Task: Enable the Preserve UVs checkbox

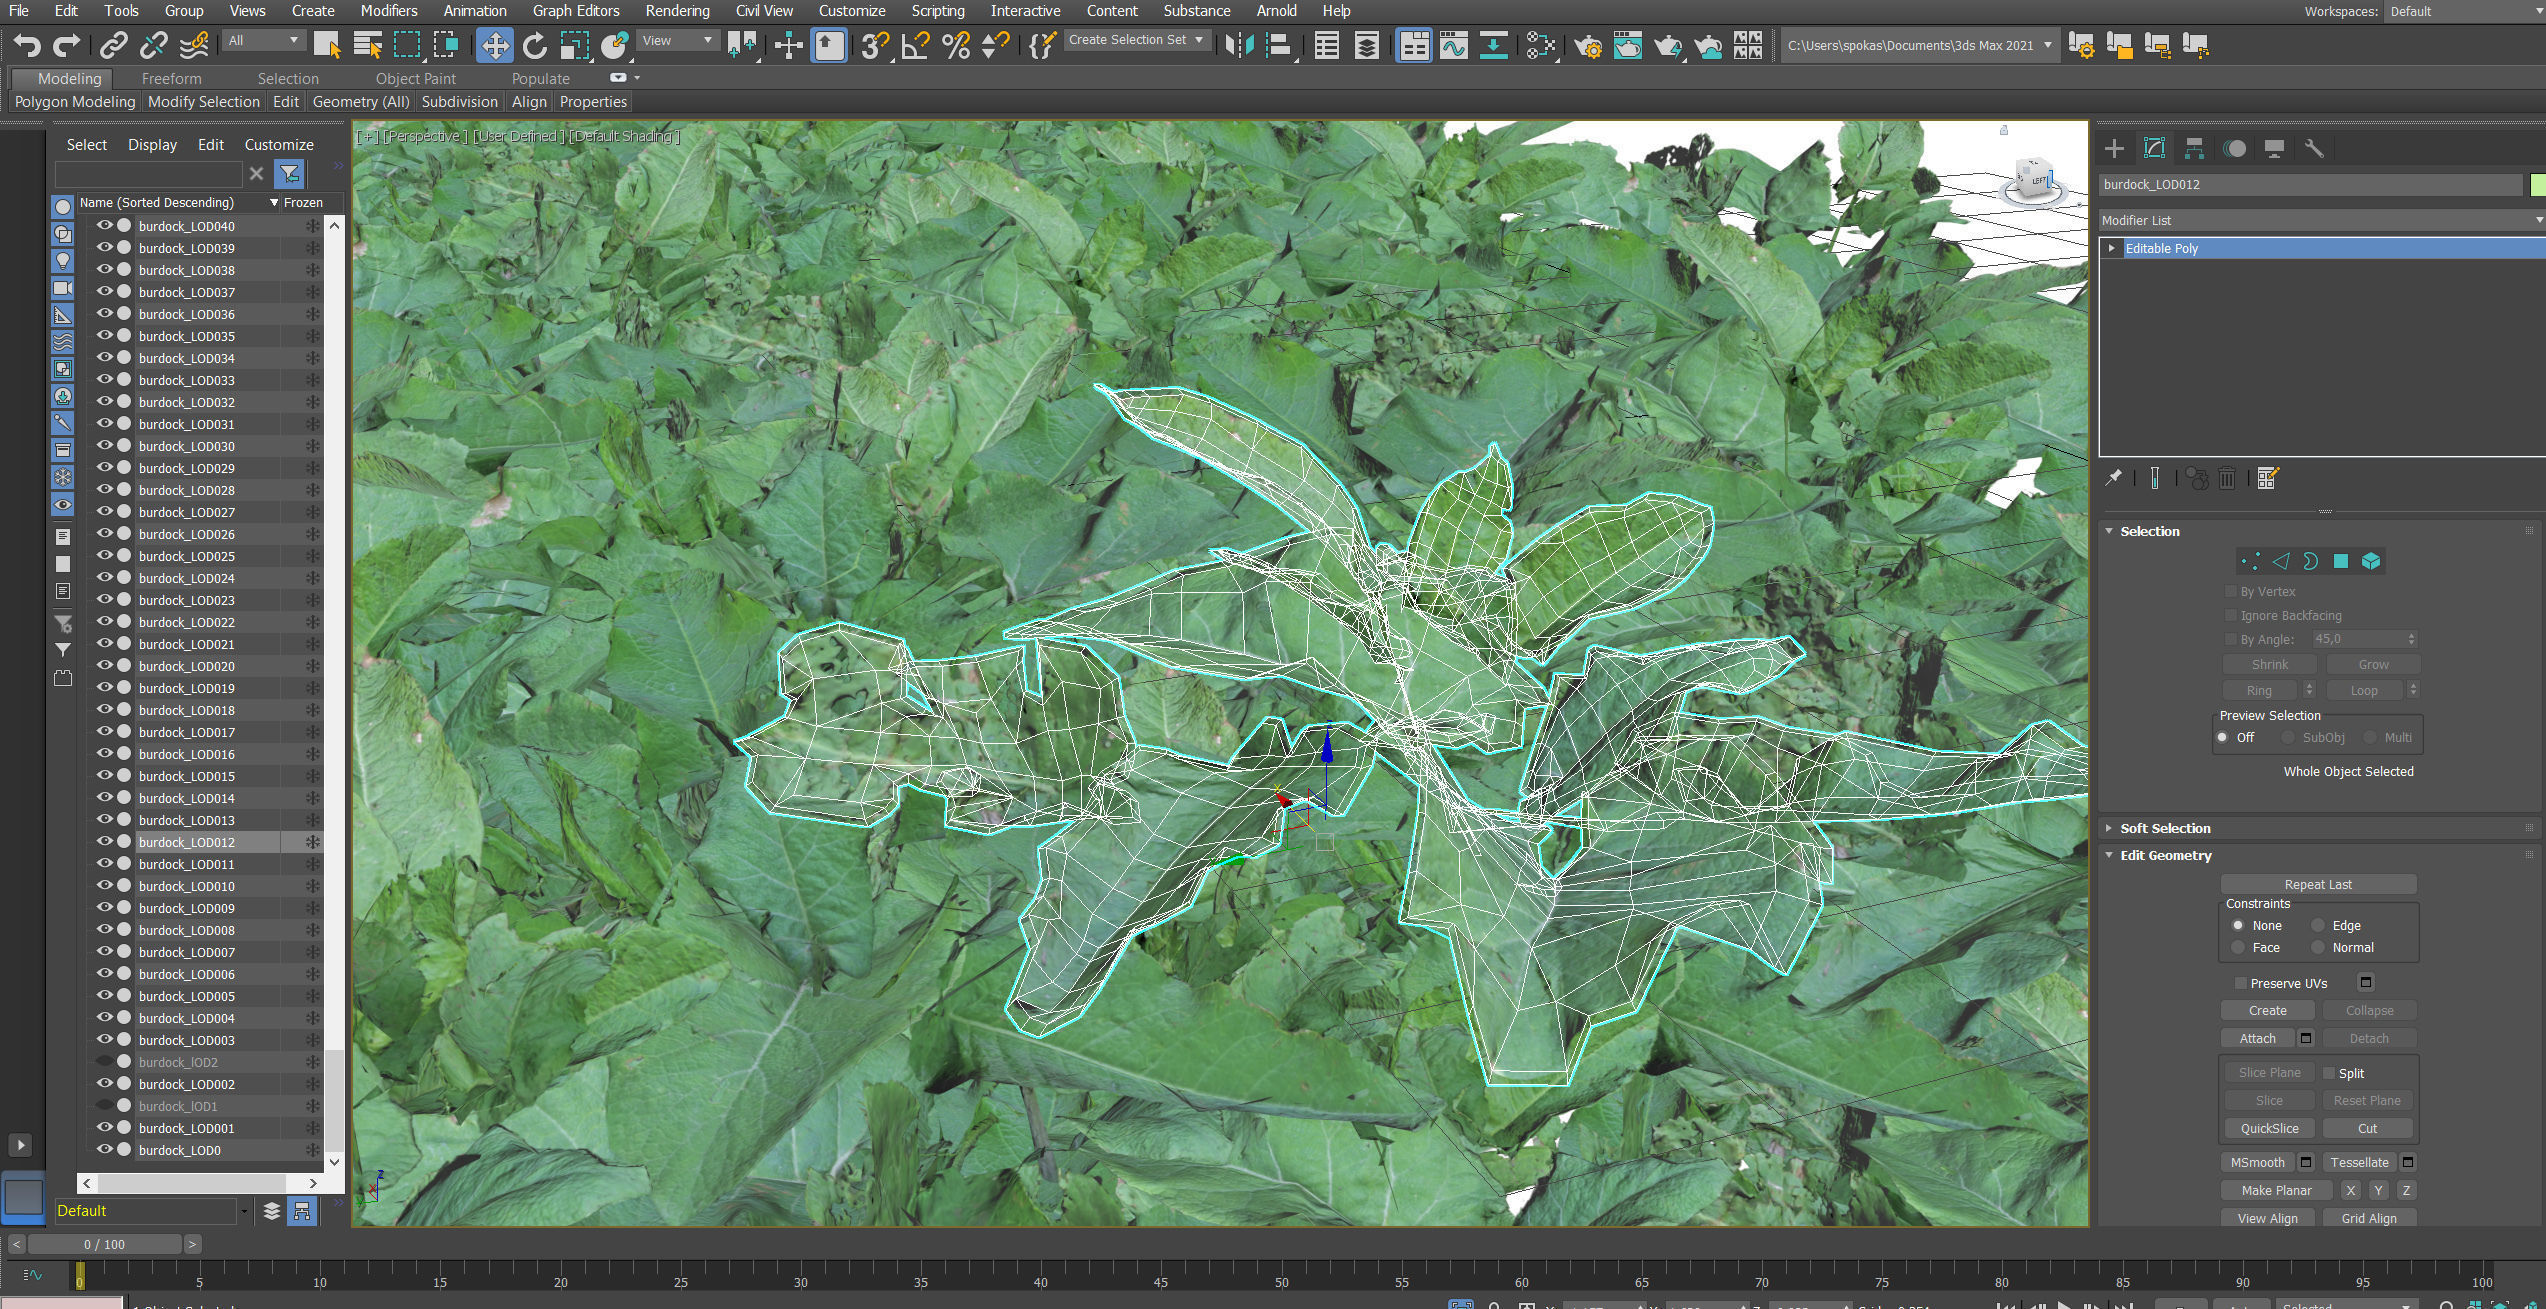Action: coord(2240,983)
